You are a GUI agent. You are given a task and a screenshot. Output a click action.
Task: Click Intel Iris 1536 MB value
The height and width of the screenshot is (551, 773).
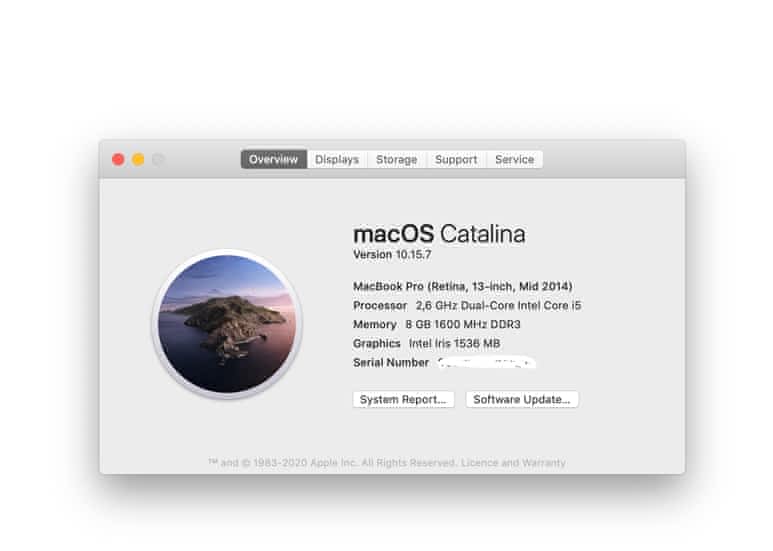[455, 344]
